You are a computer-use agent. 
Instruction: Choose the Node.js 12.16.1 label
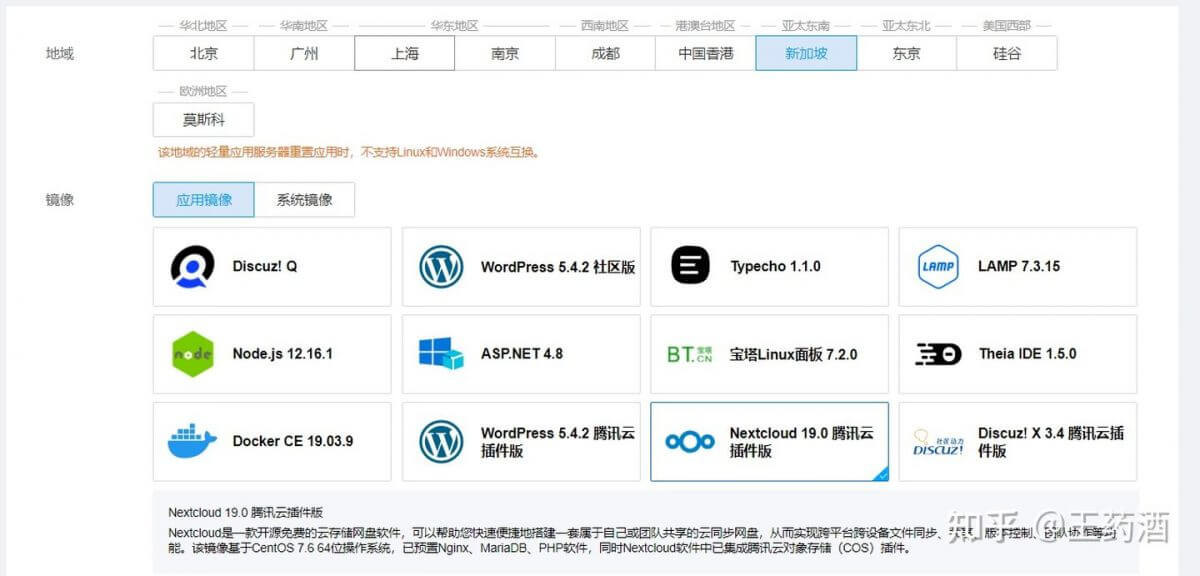[283, 354]
